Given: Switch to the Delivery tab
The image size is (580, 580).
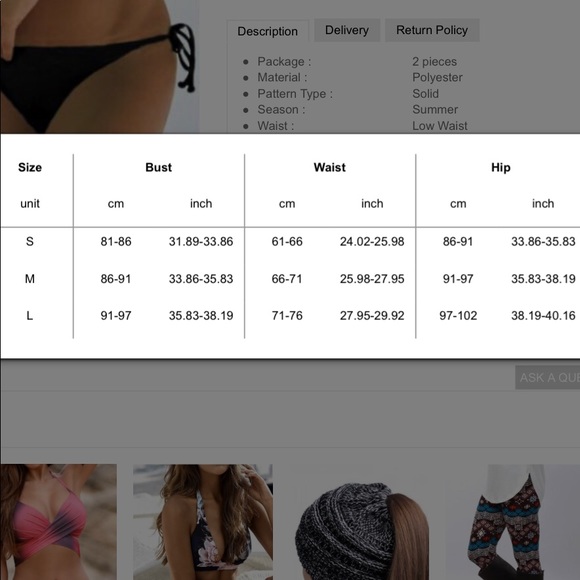Looking at the screenshot, I should point(347,30).
